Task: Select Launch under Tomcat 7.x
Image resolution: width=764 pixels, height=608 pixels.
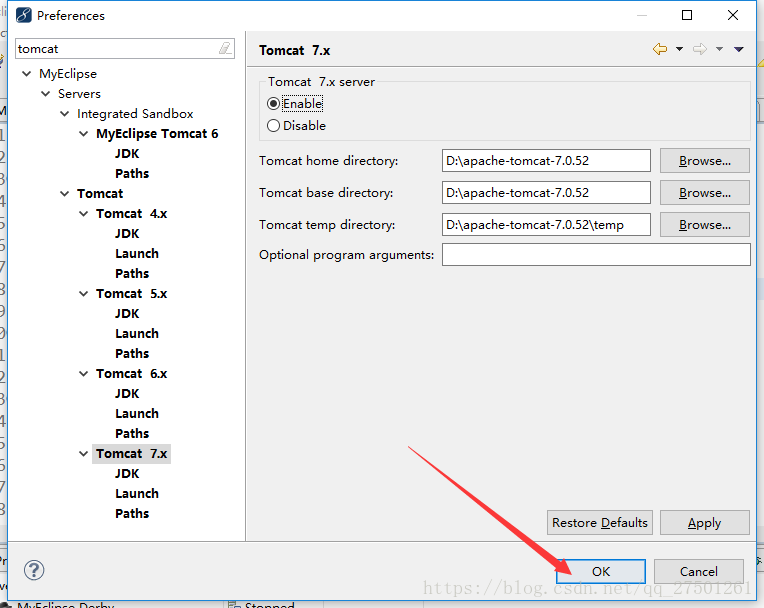Action: pyautogui.click(x=137, y=493)
